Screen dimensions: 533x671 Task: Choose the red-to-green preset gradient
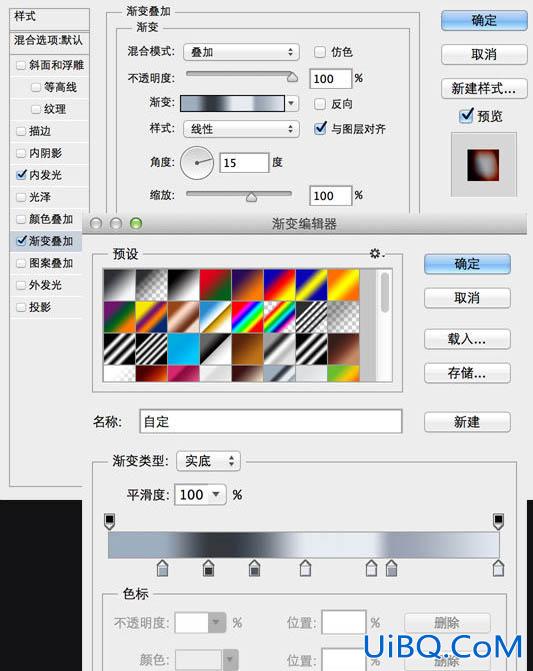(x=216, y=285)
